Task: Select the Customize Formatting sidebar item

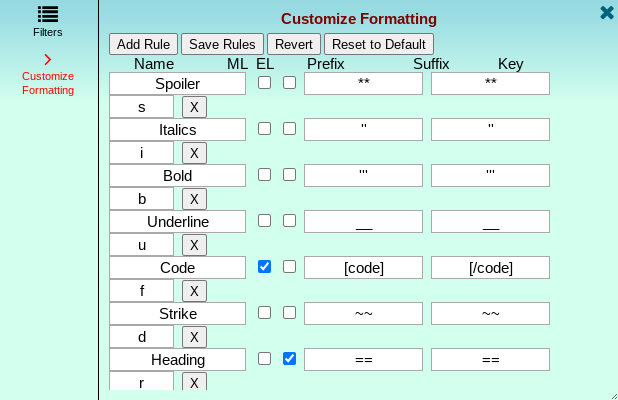Action: 48,83
